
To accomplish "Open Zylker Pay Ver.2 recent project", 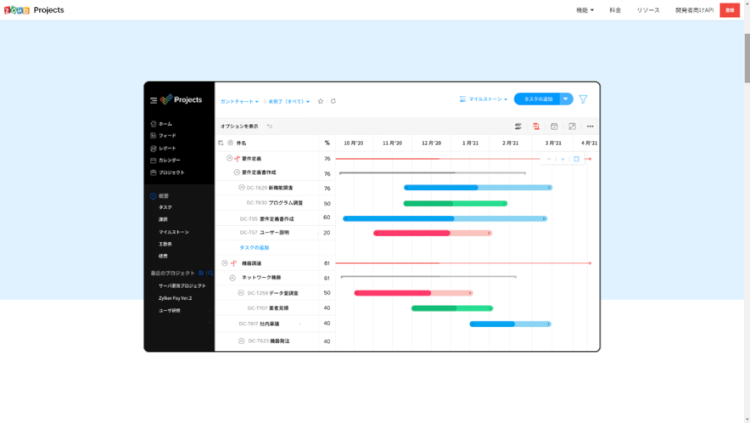I will click(175, 298).
